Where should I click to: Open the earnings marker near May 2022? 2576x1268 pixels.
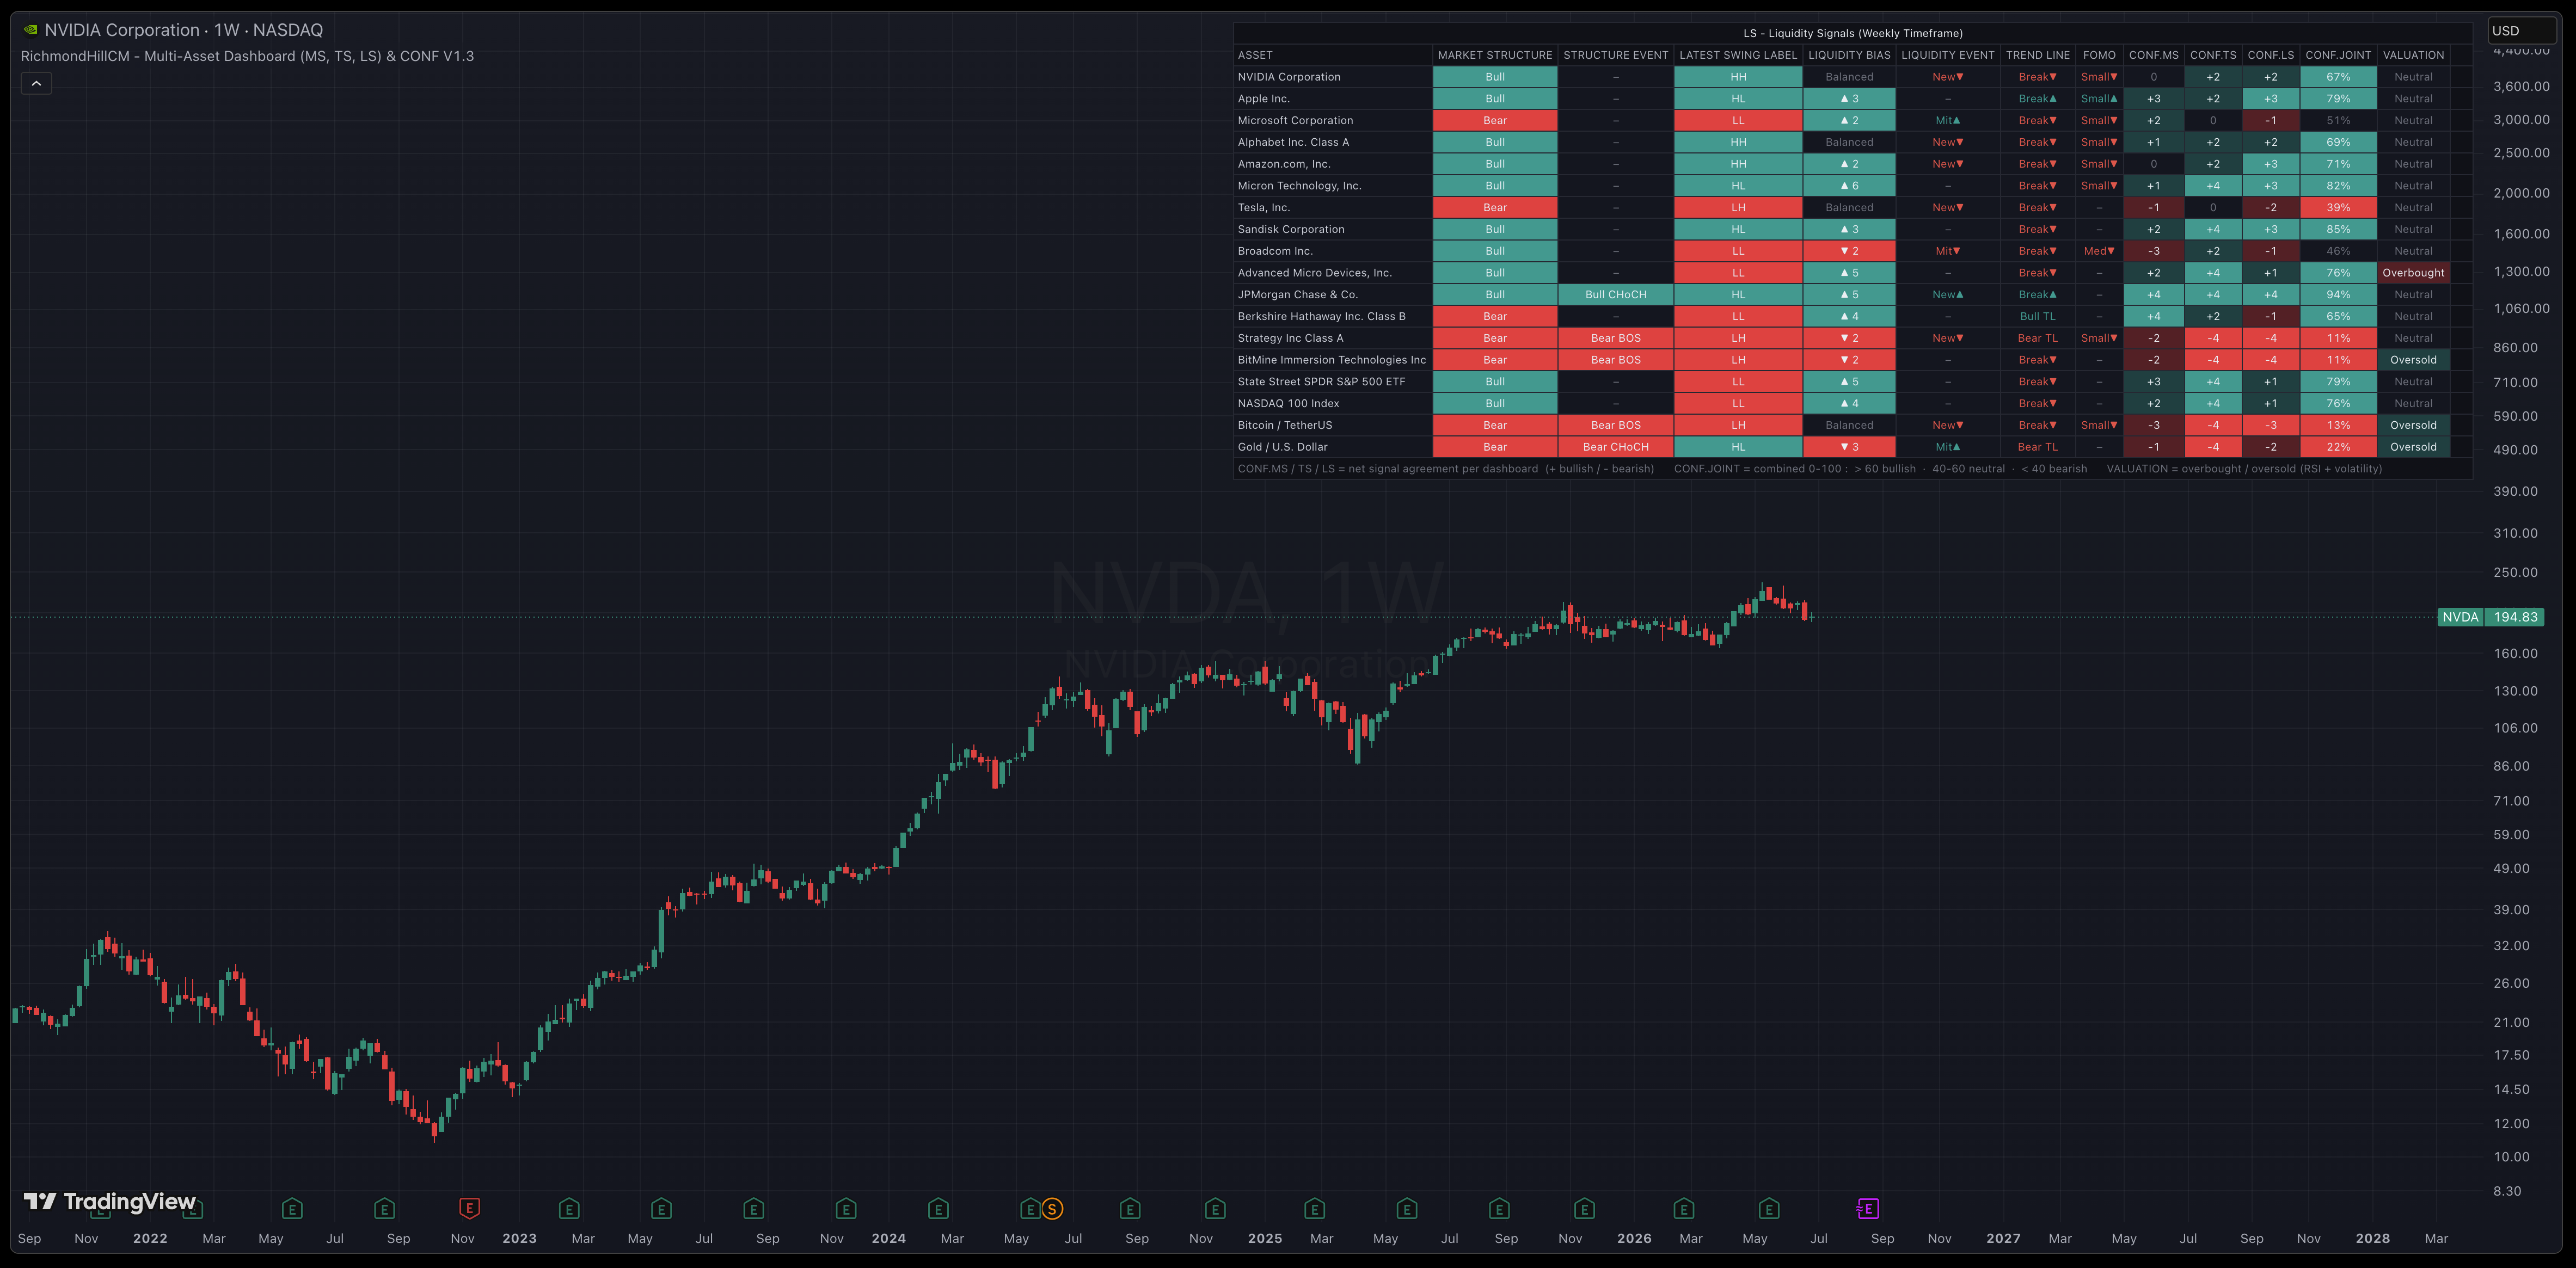click(292, 1208)
